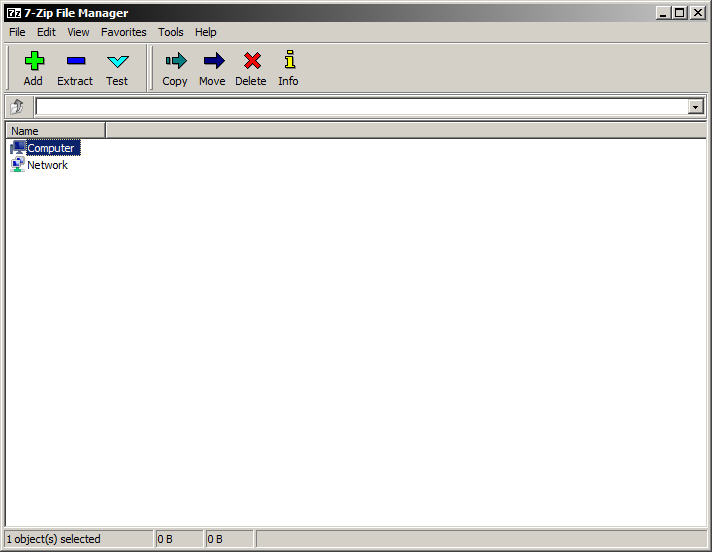Click the blue Extract minus icon
This screenshot has height=552, width=712.
tap(75, 60)
